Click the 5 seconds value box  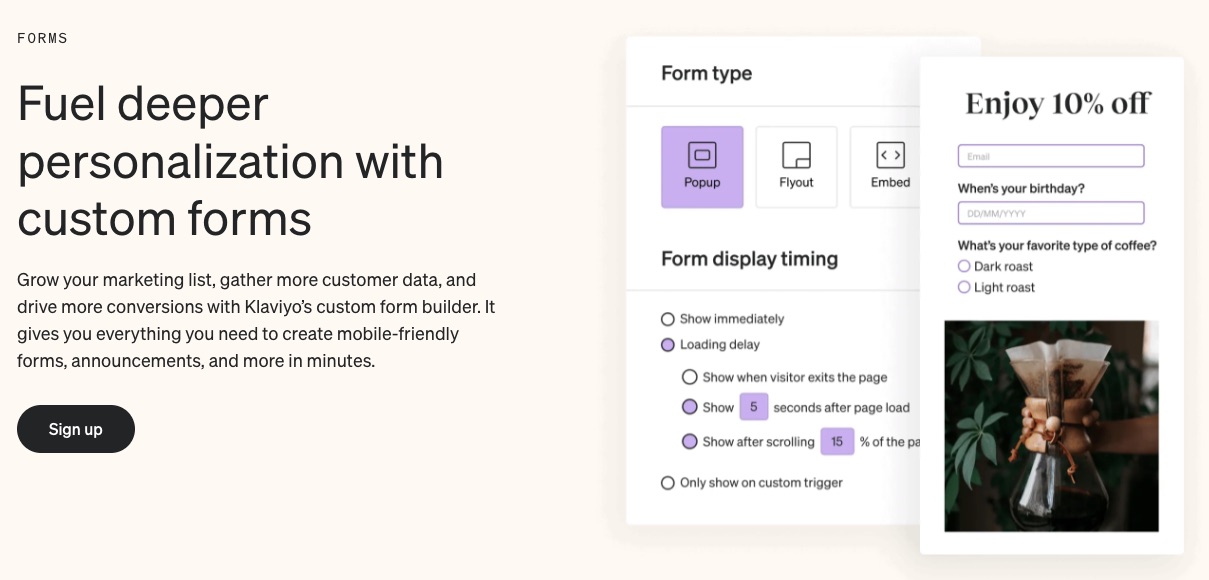pos(754,407)
